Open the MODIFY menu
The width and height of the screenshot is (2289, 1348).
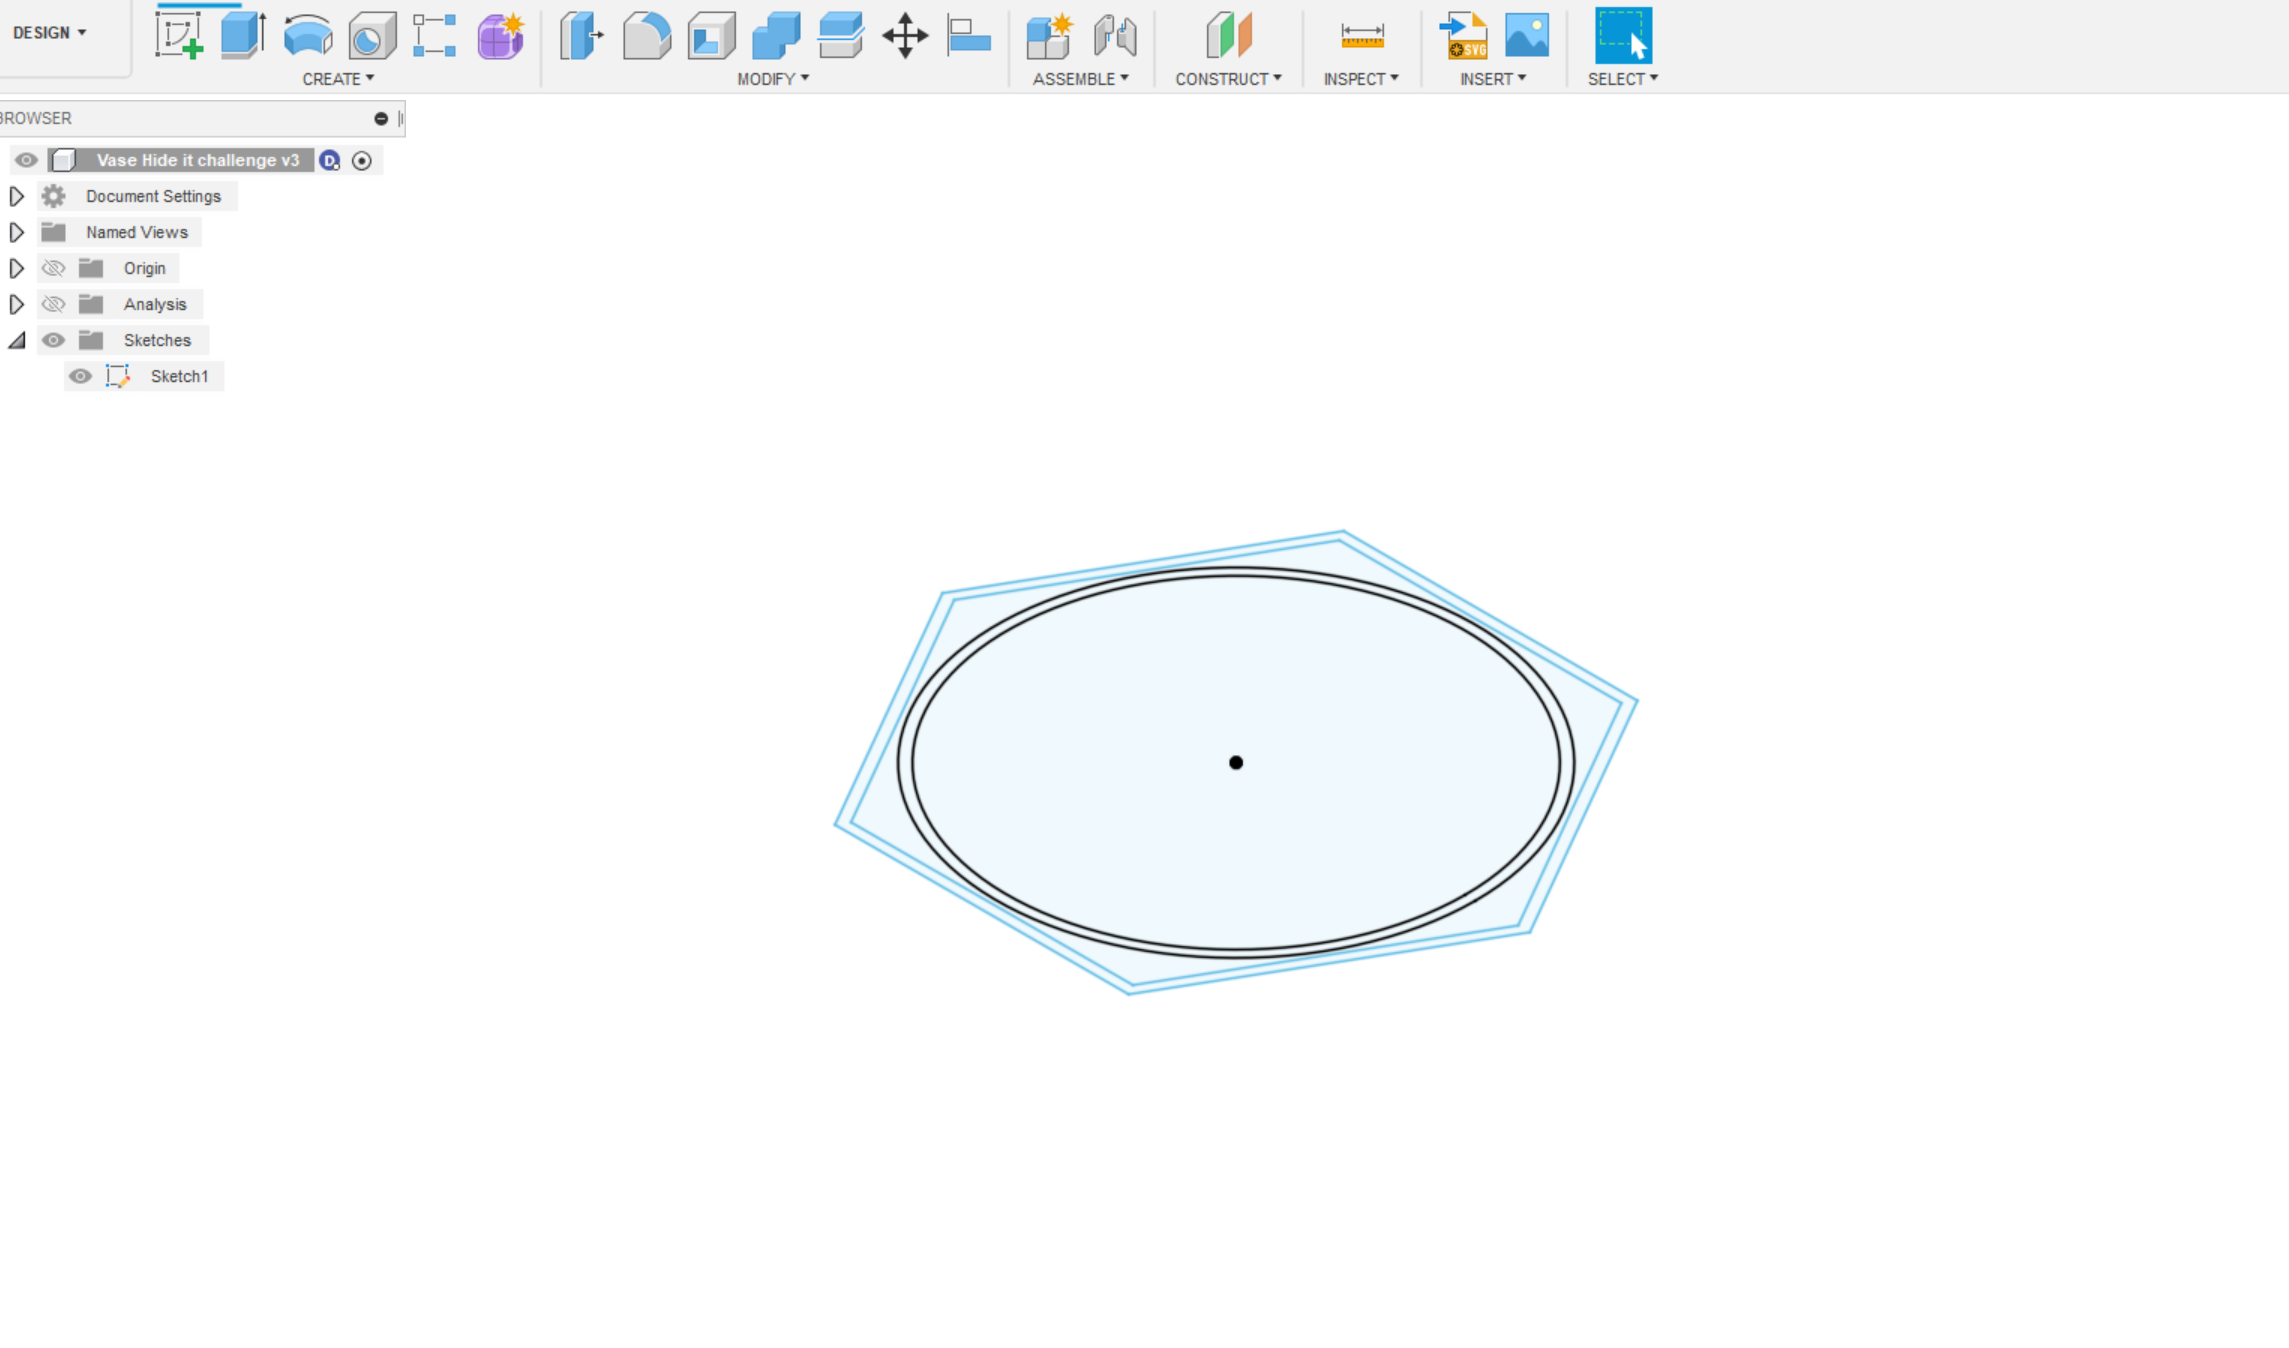(x=773, y=78)
